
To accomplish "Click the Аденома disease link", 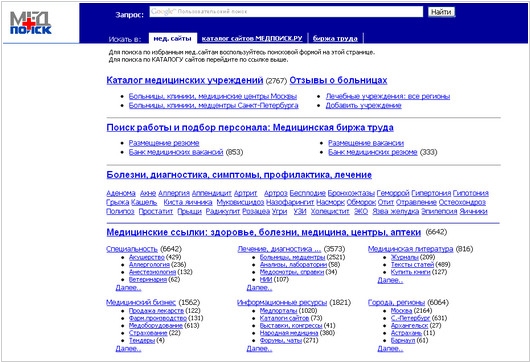I will (121, 193).
